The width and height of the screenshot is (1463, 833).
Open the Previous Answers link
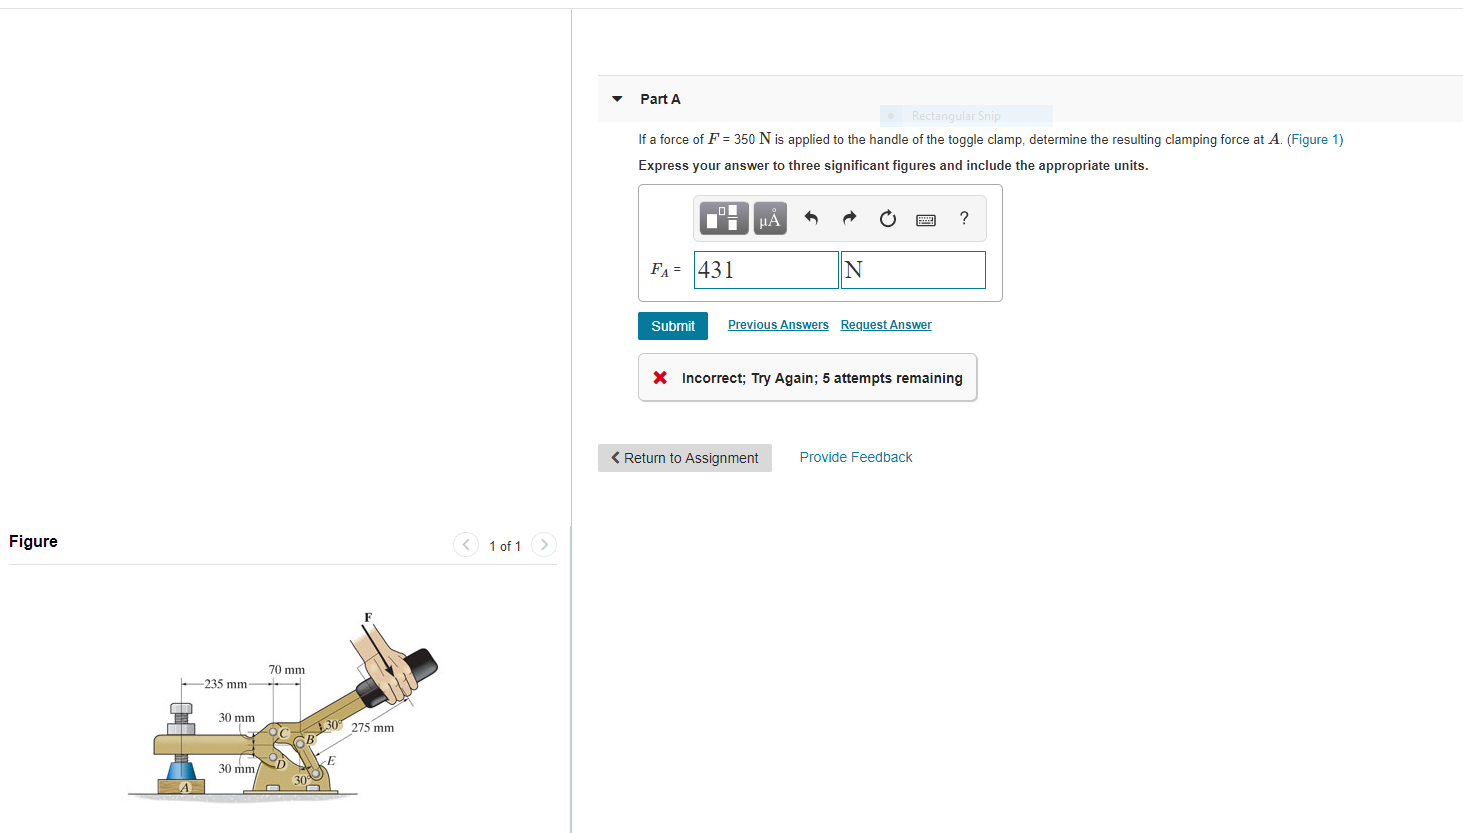point(778,325)
